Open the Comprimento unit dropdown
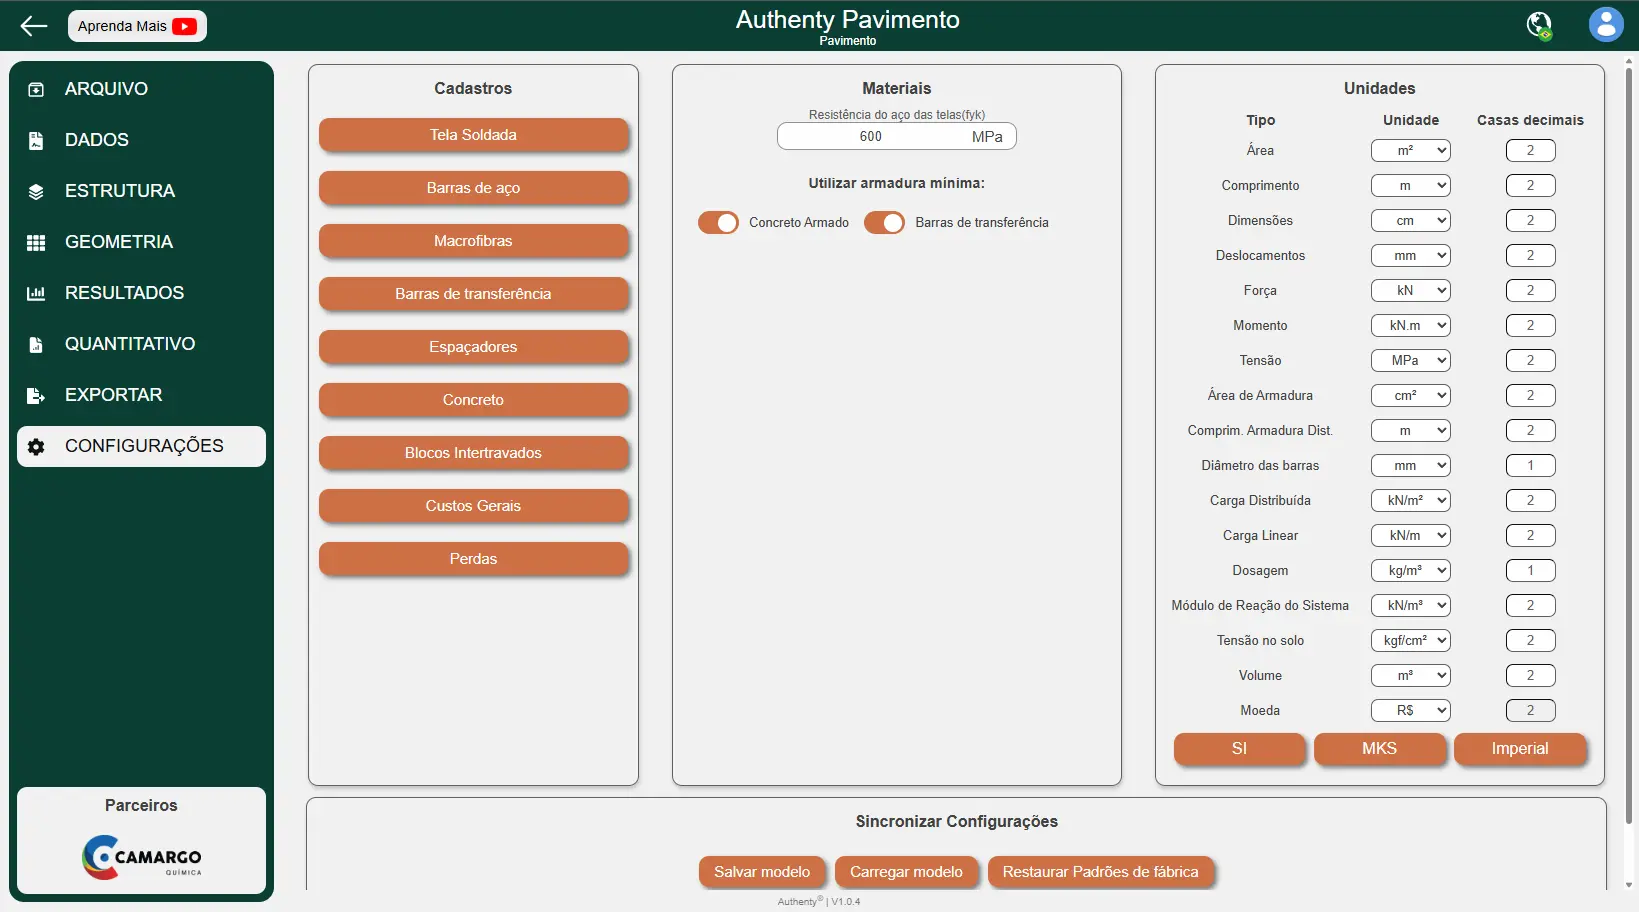The width and height of the screenshot is (1639, 912). pos(1411,185)
